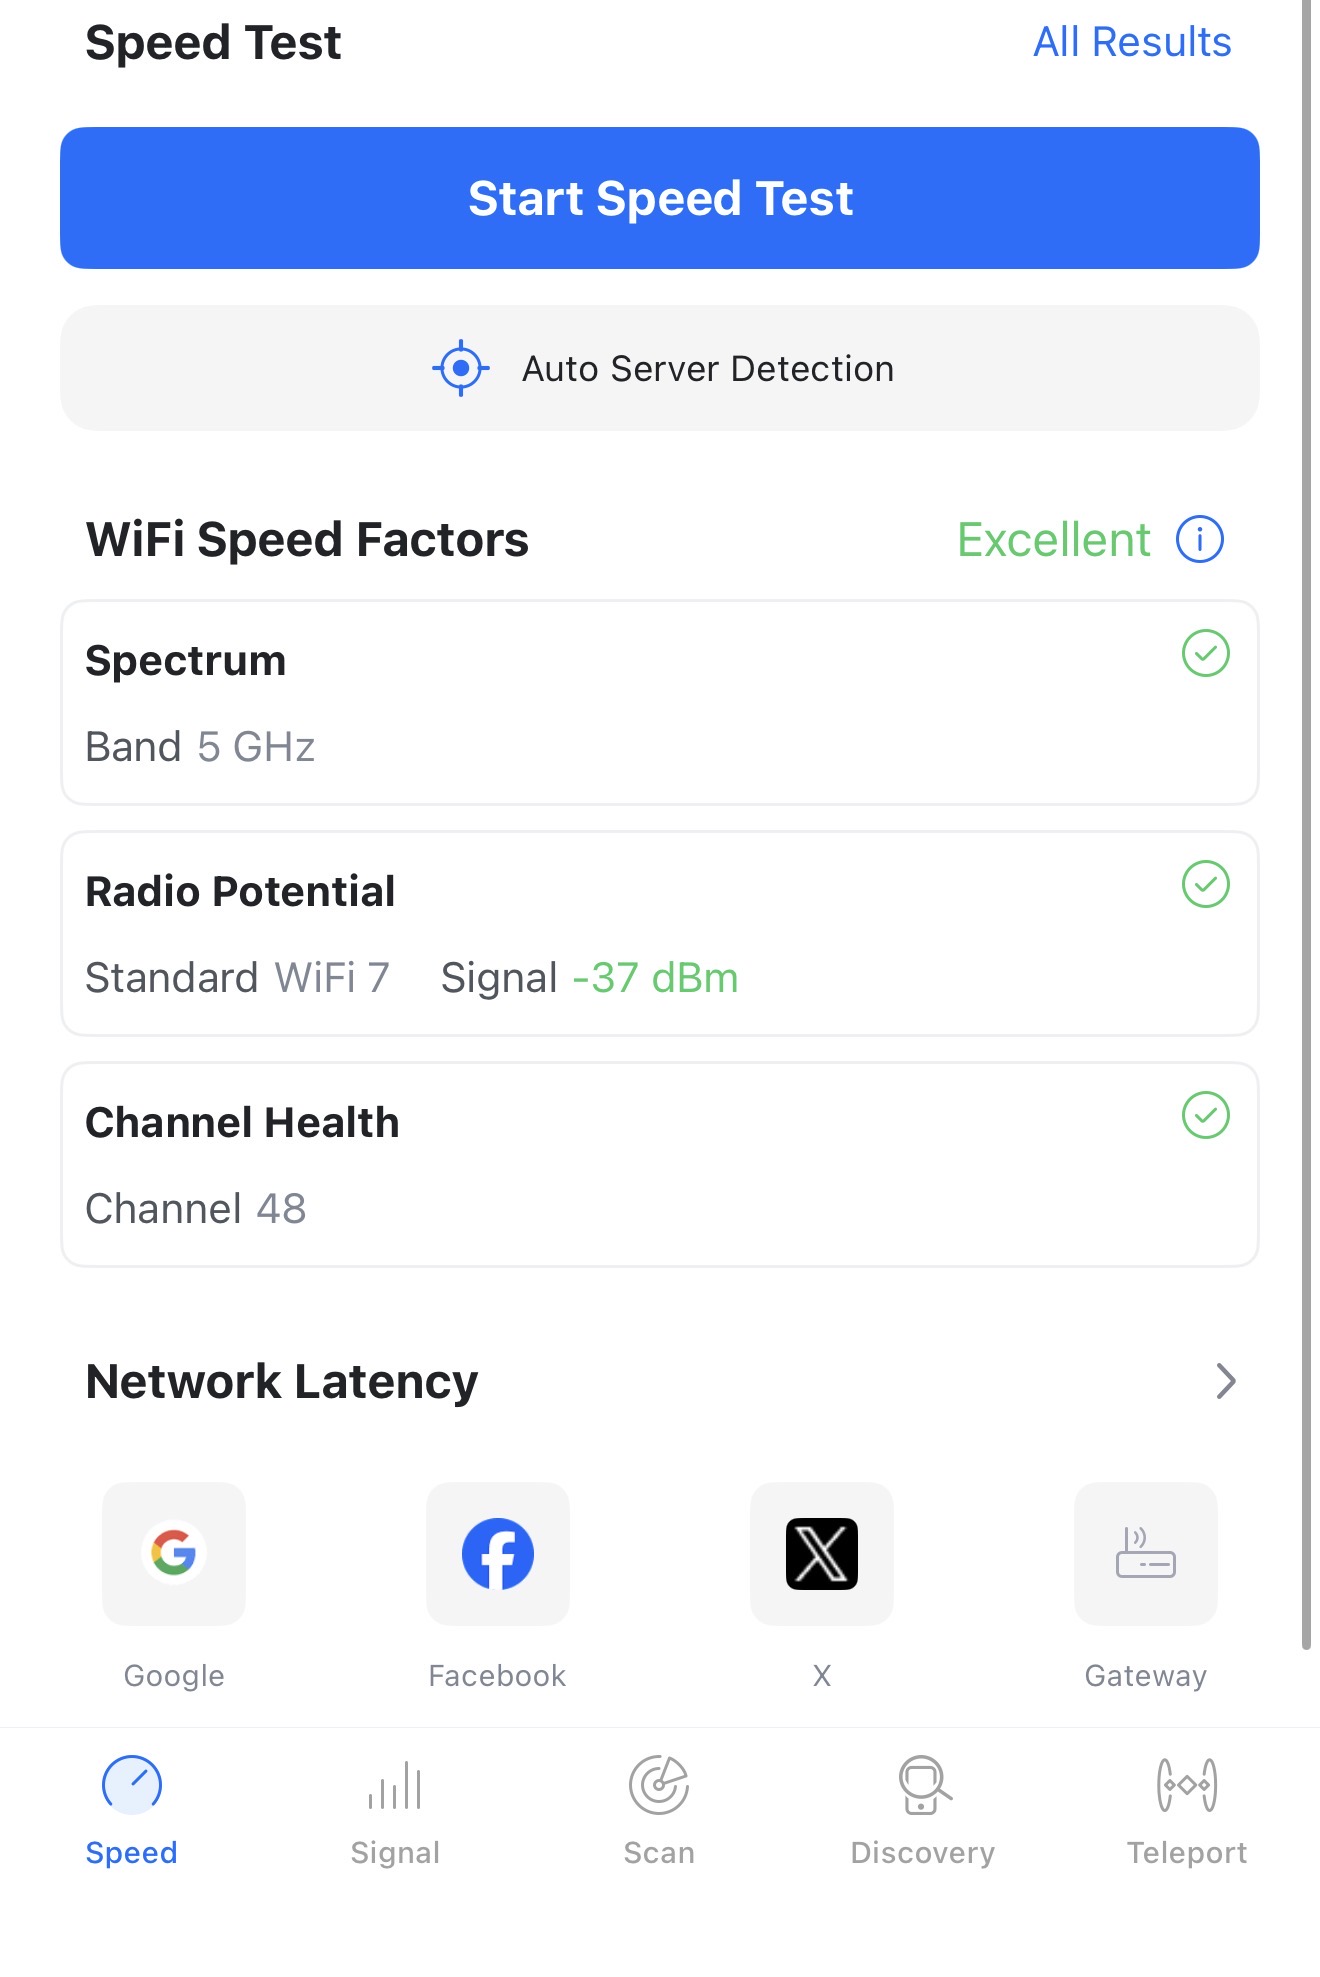Tap the Gateway router icon
The width and height of the screenshot is (1320, 1977).
click(1145, 1553)
